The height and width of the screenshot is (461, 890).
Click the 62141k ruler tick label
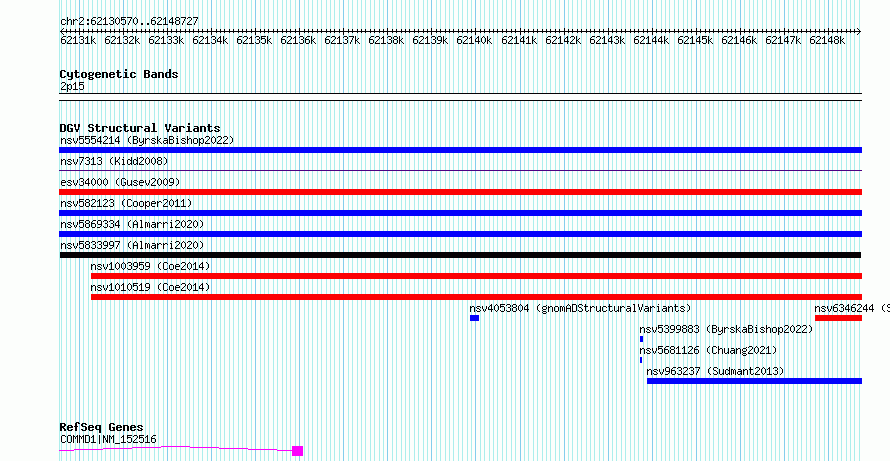[x=519, y=41]
